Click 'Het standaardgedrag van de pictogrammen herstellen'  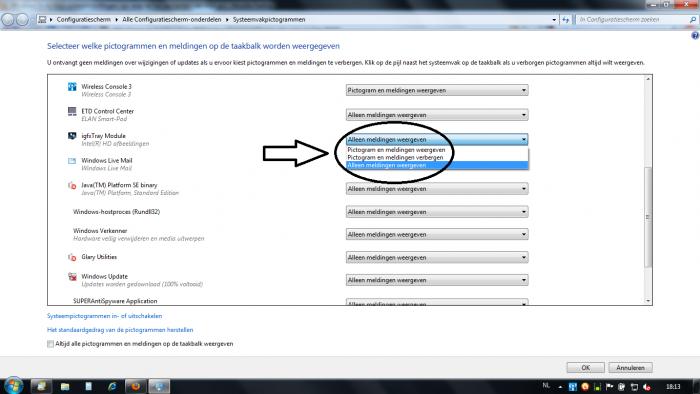pyautogui.click(x=120, y=330)
